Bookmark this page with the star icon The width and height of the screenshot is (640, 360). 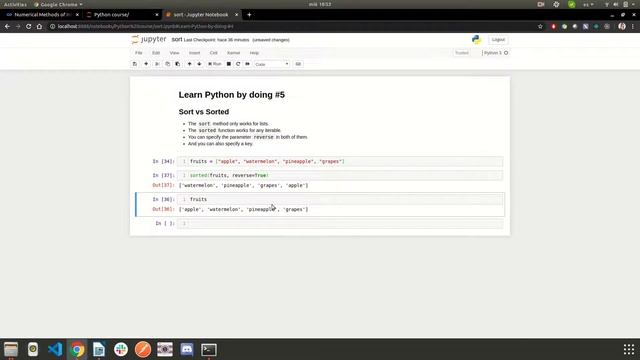[x=540, y=27]
